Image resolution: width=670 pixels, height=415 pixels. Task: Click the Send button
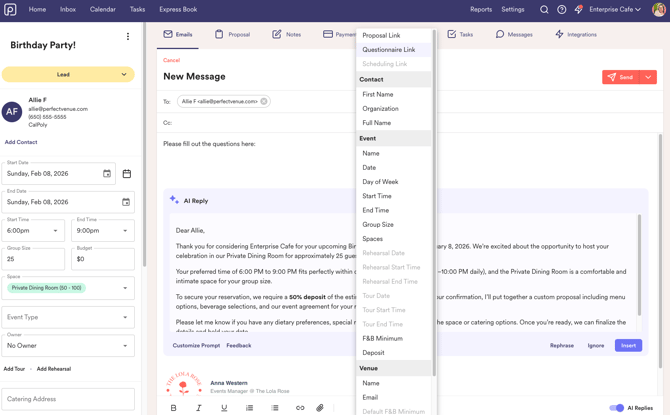pos(621,77)
